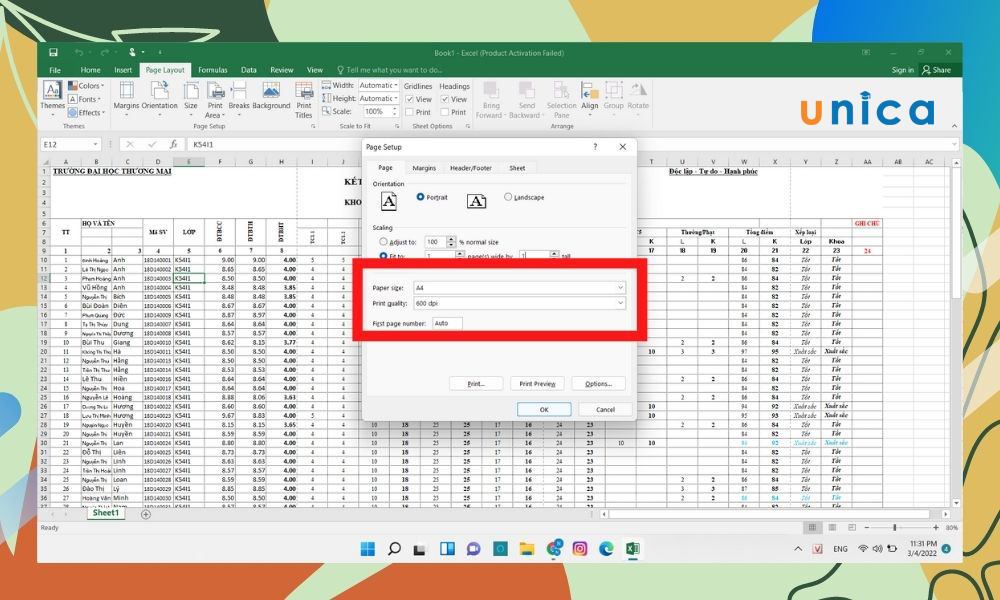
Task: Open the File ribbon tab
Action: (55, 70)
